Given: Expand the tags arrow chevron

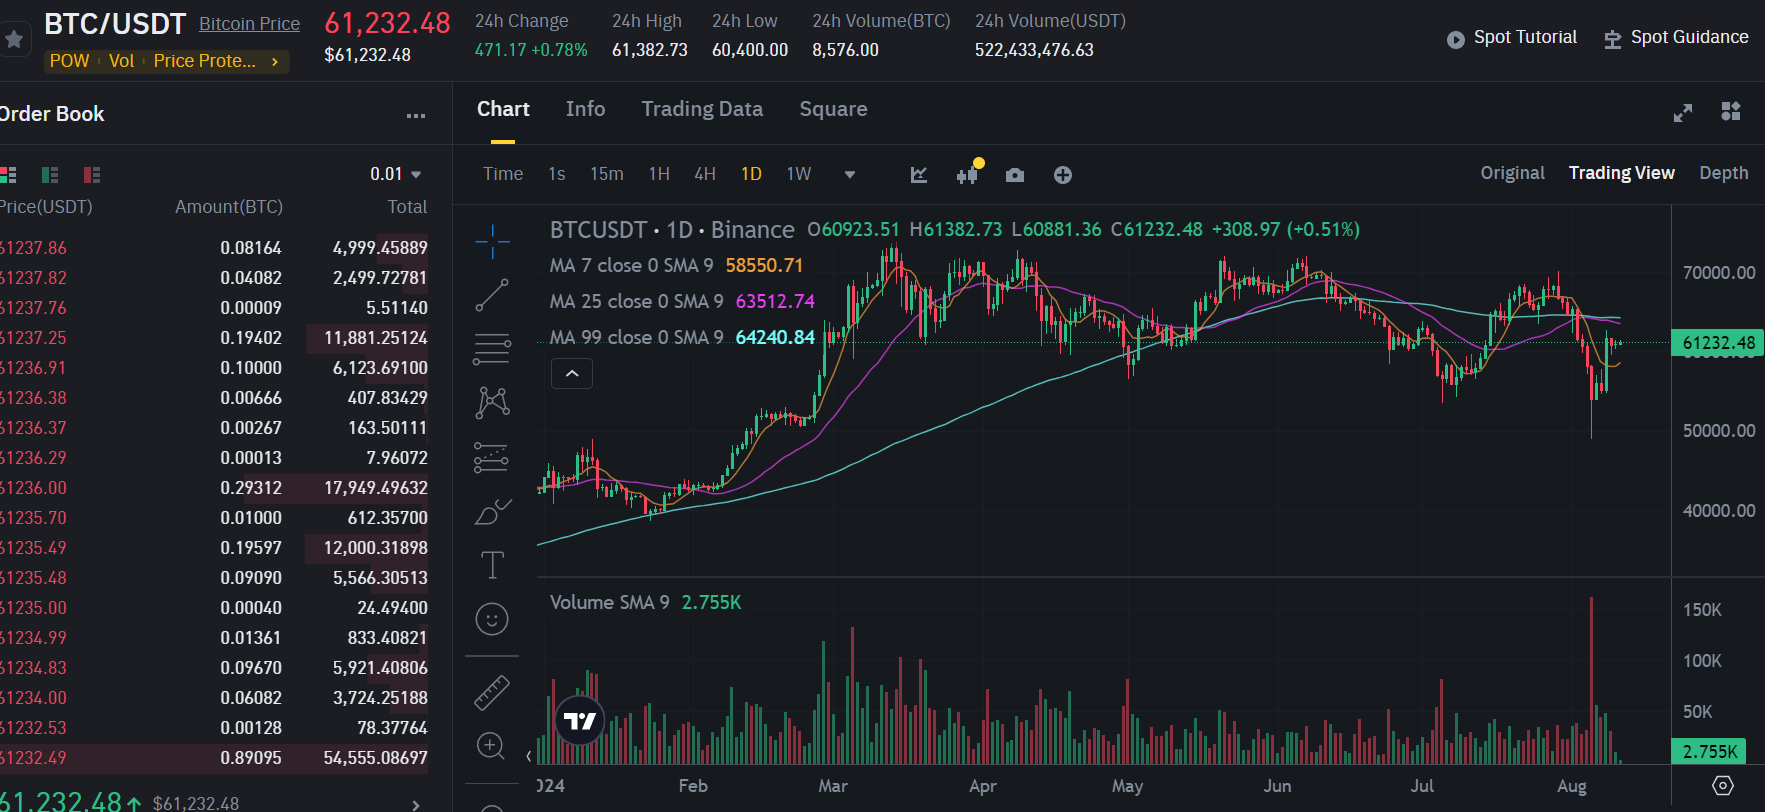Looking at the screenshot, I should pyautogui.click(x=275, y=61).
